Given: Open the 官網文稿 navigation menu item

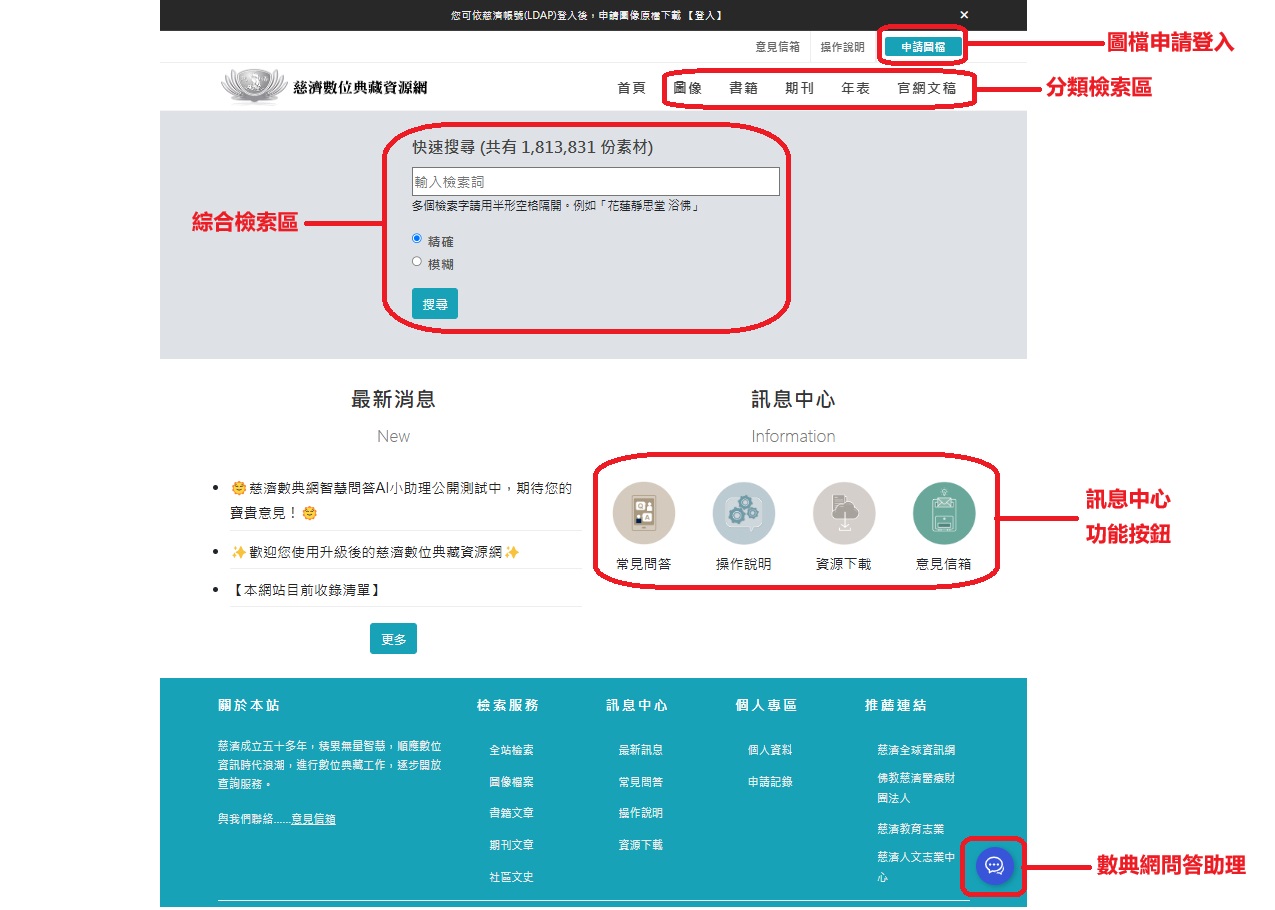Looking at the screenshot, I should tap(927, 88).
